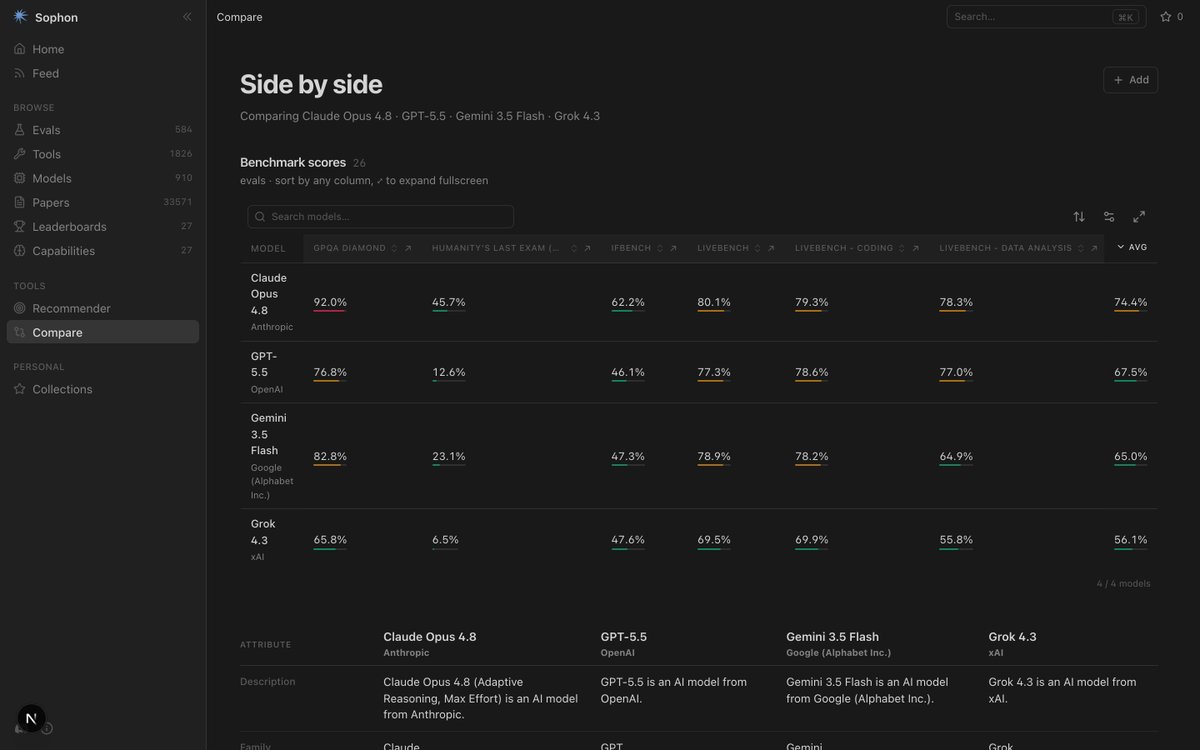Click the Add button to add a model
Screen dimensions: 1200x750
coord(1131,80)
